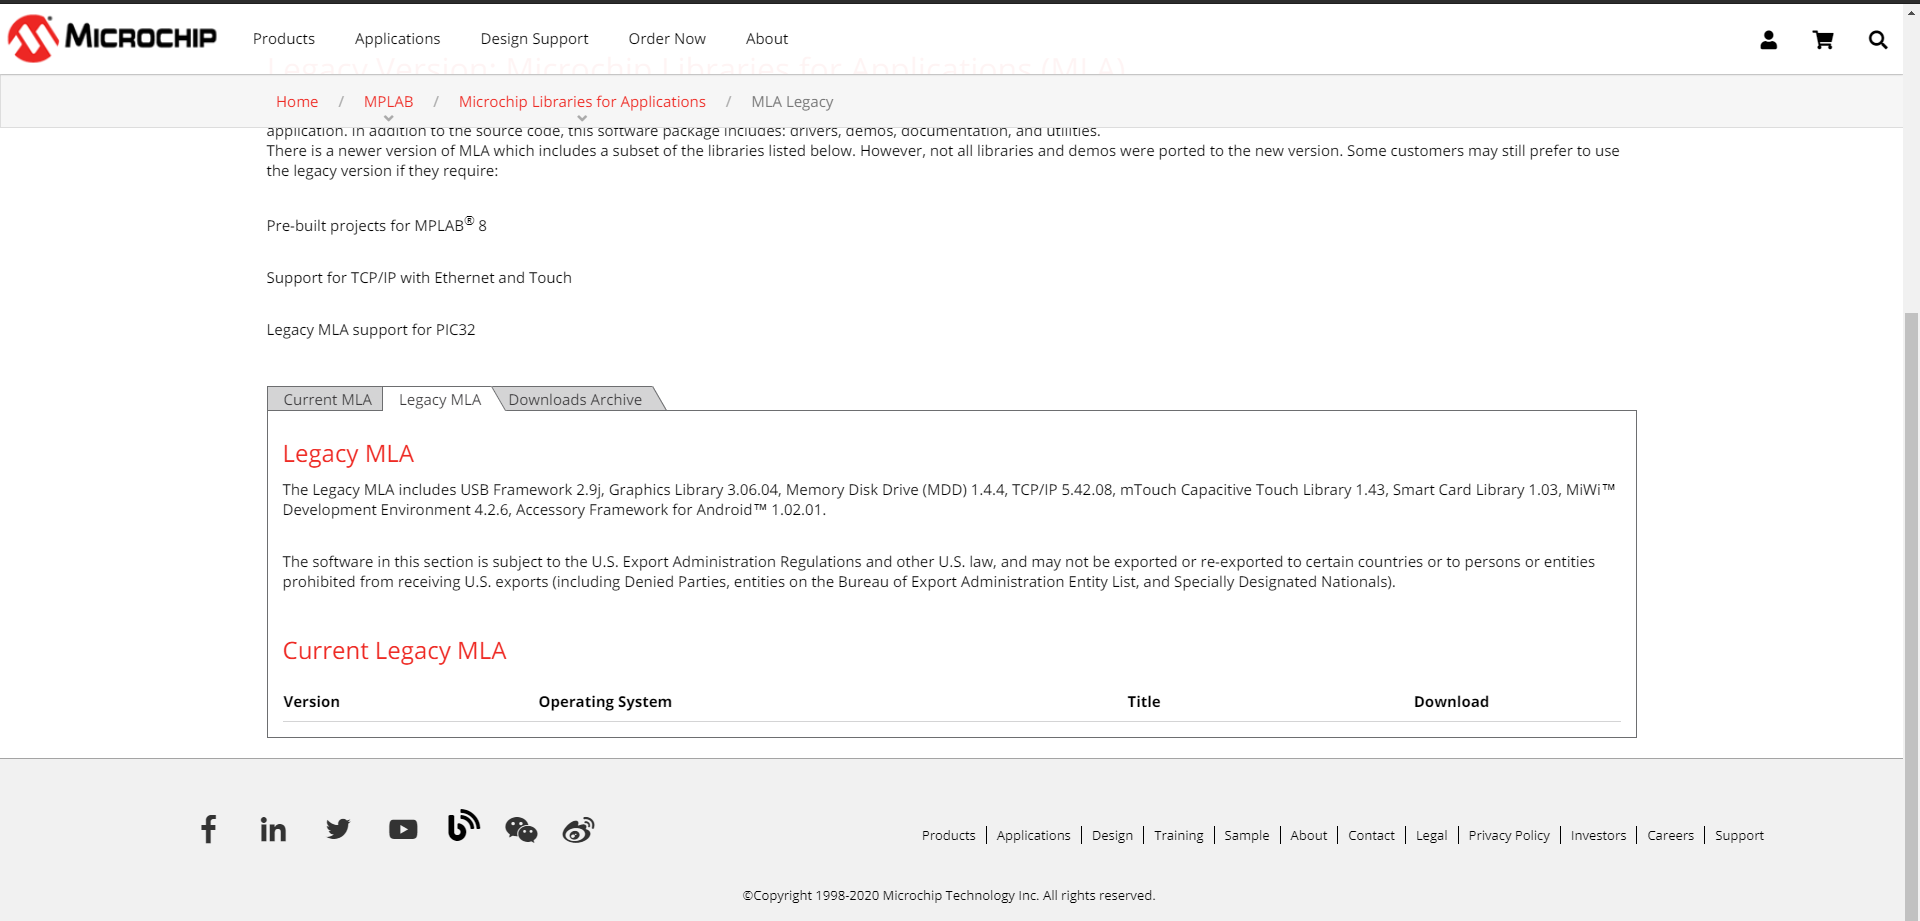Click the Current Legacy MLA heading
This screenshot has height=921, width=1920.
pos(394,650)
